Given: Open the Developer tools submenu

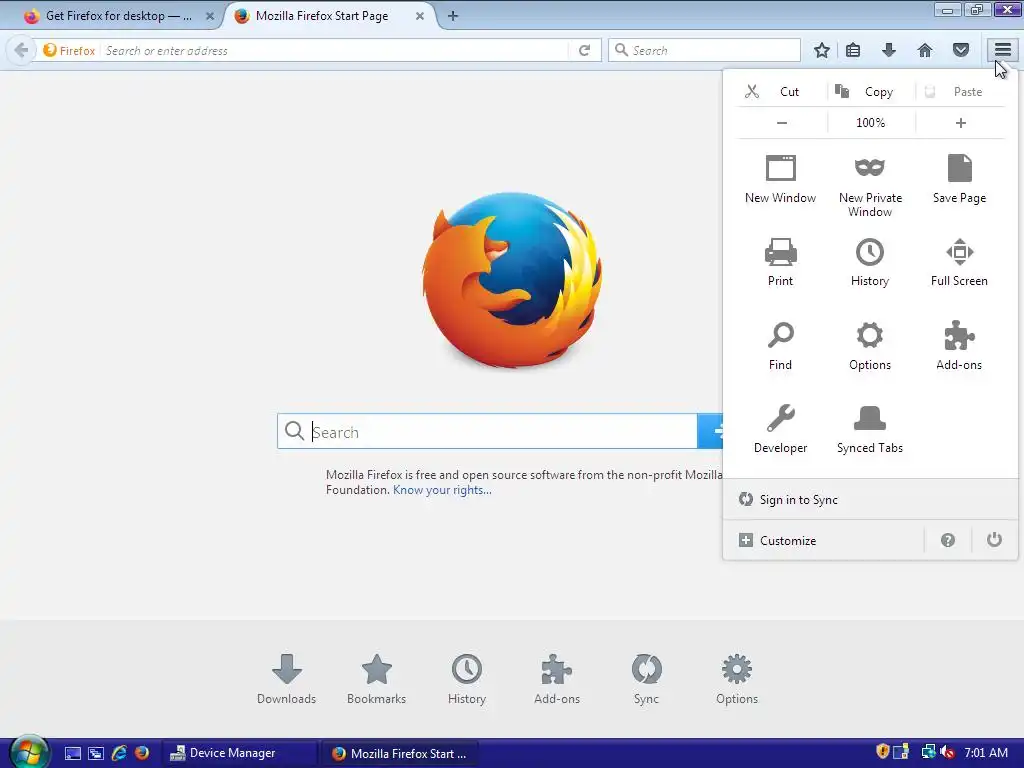Looking at the screenshot, I should pos(780,429).
